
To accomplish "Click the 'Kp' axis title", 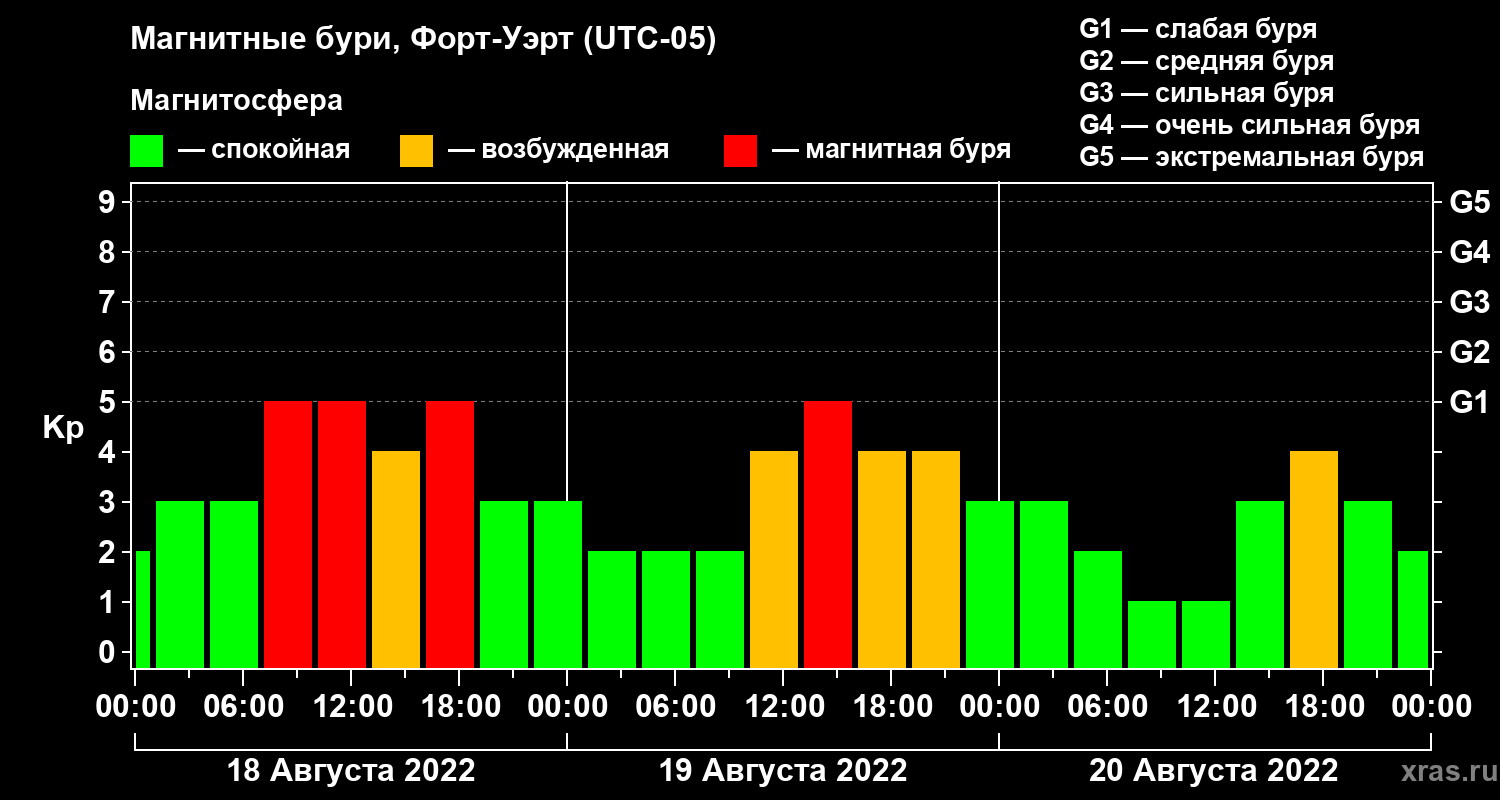I will pos(63,428).
